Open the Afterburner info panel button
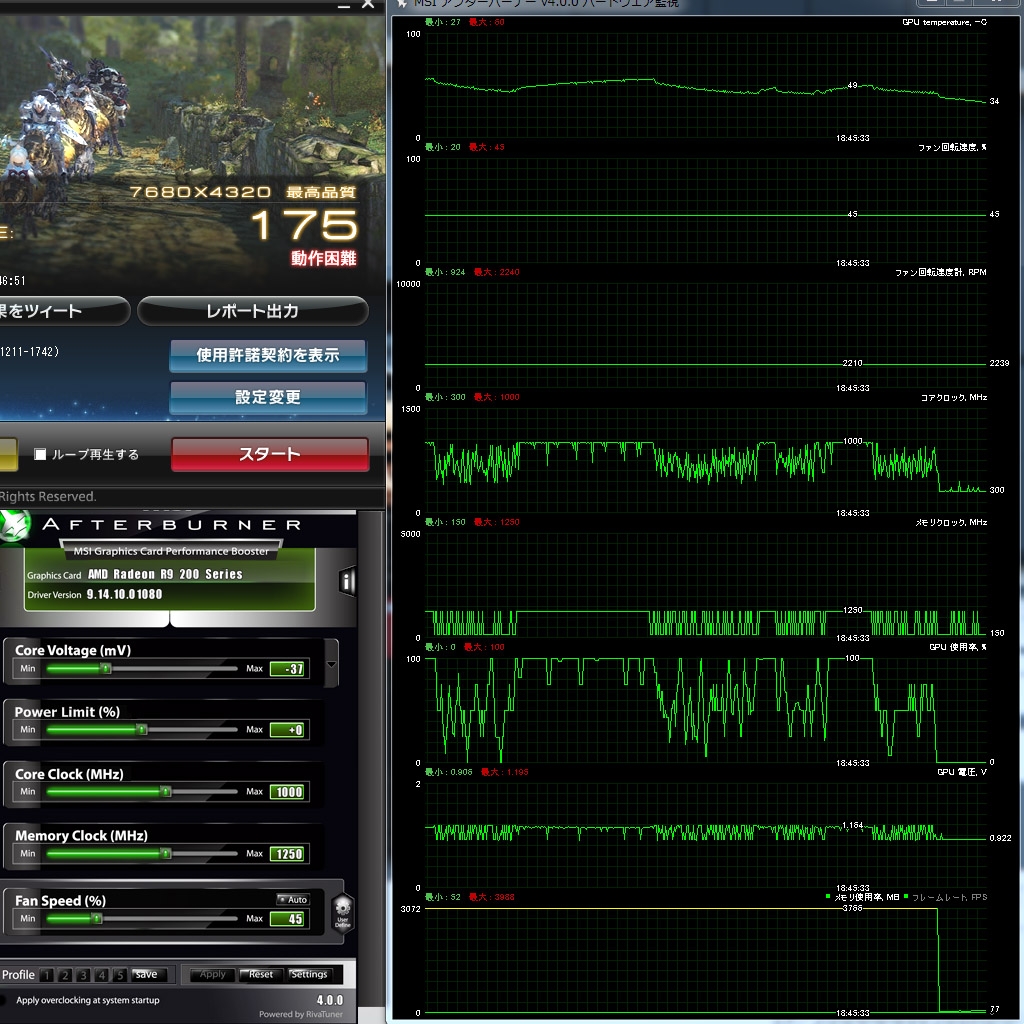 (347, 581)
